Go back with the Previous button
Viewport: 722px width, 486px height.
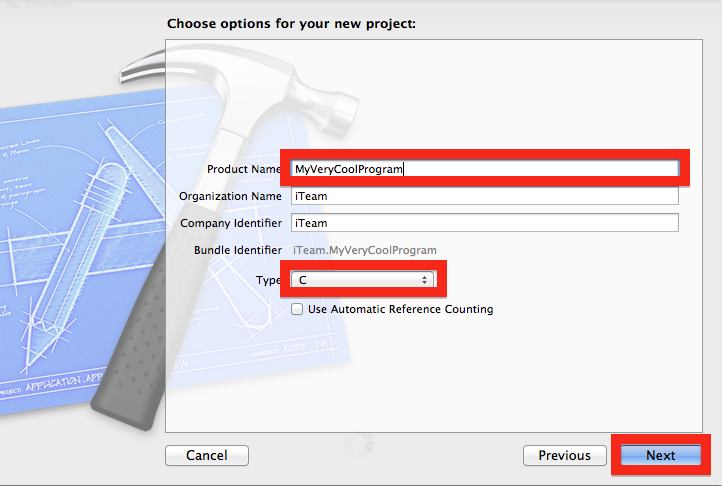(565, 455)
